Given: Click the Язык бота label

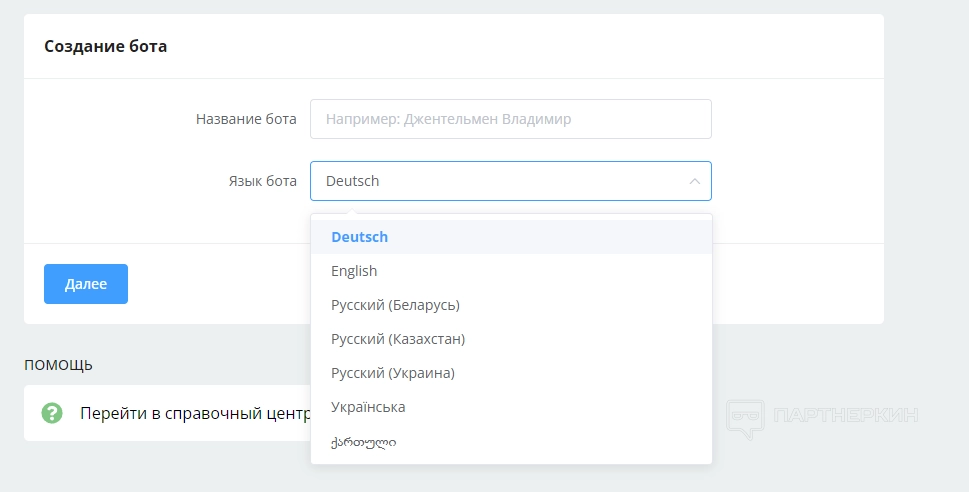Looking at the screenshot, I should [257, 181].
